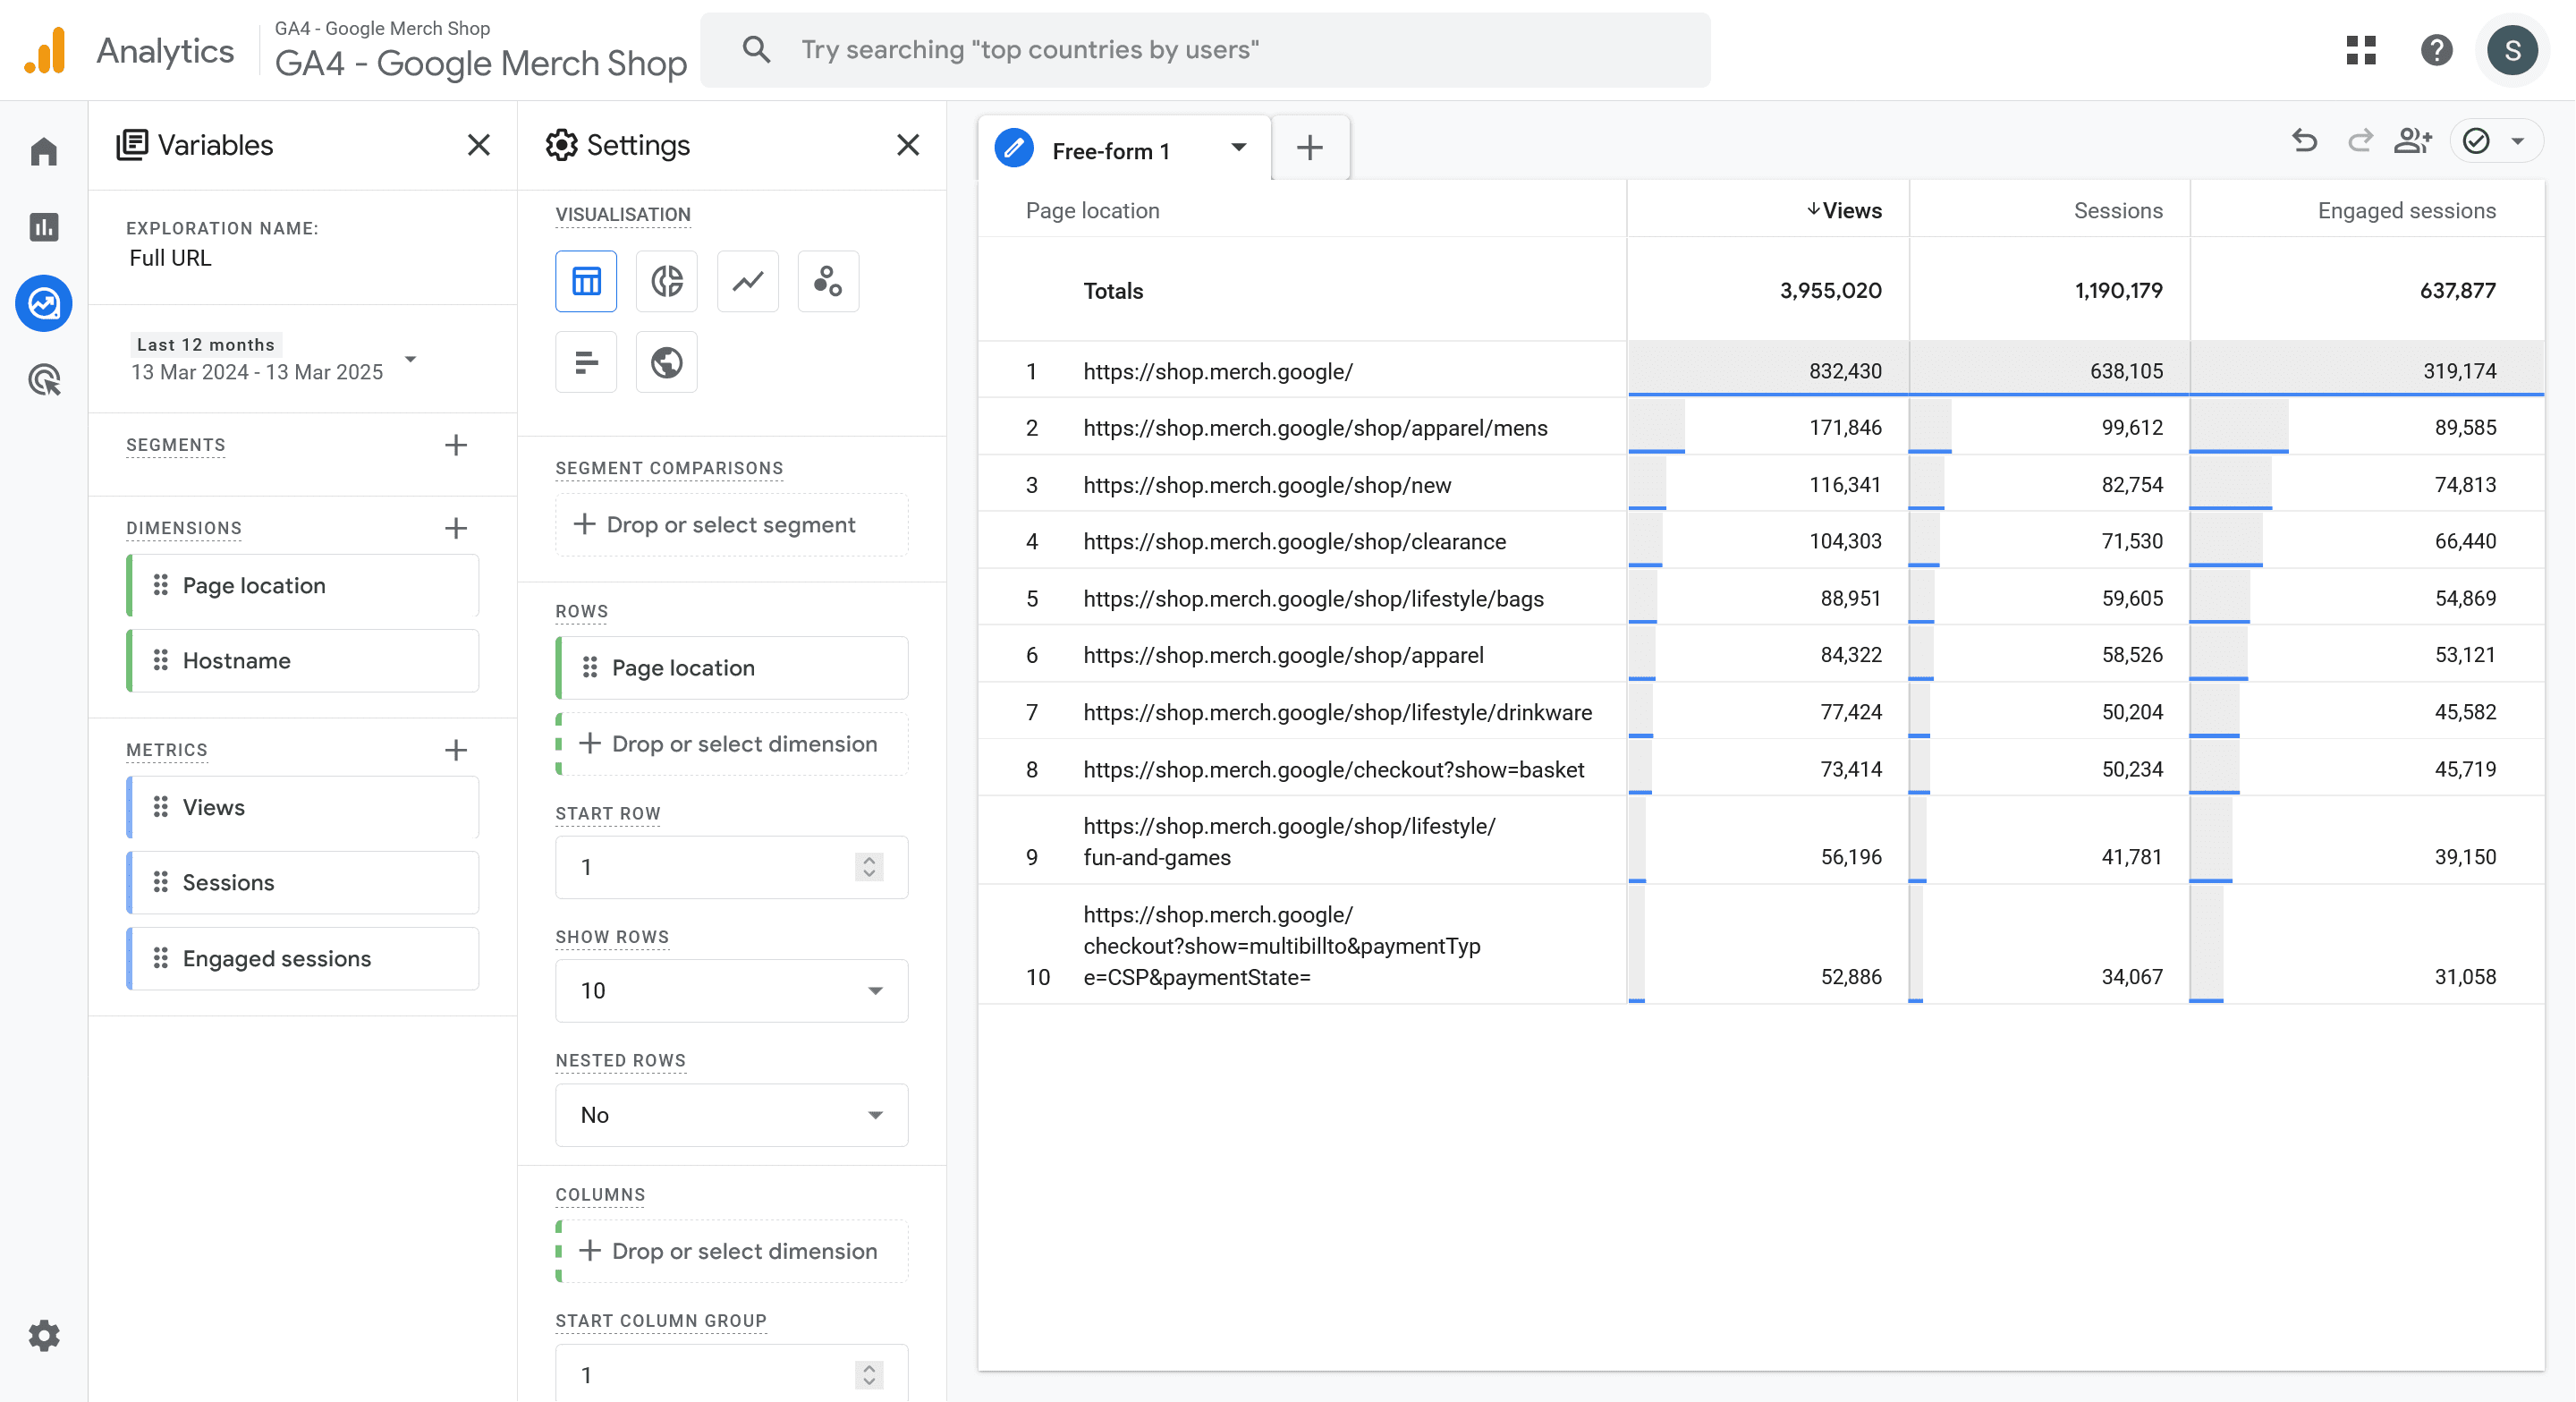Click the Undo arrow icon
Screen dimensions: 2576x1402
coord(2304,141)
